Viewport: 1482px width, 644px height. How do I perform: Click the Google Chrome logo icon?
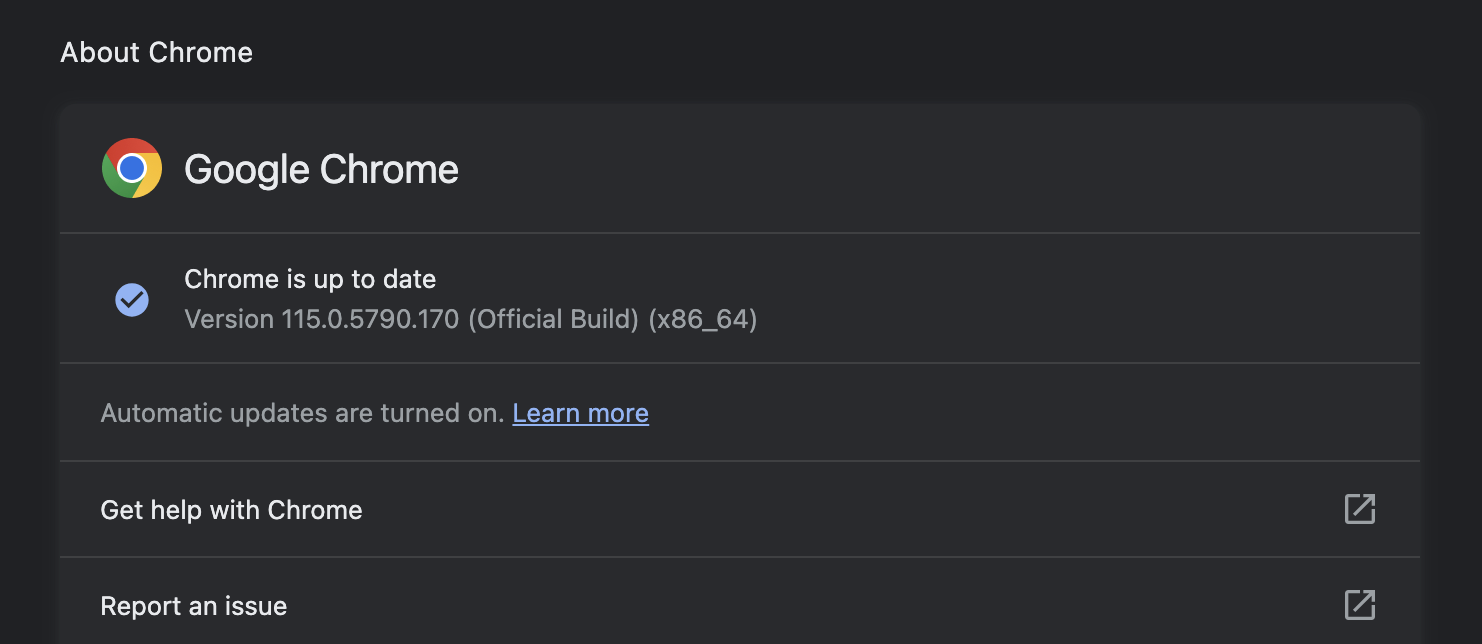click(x=132, y=168)
